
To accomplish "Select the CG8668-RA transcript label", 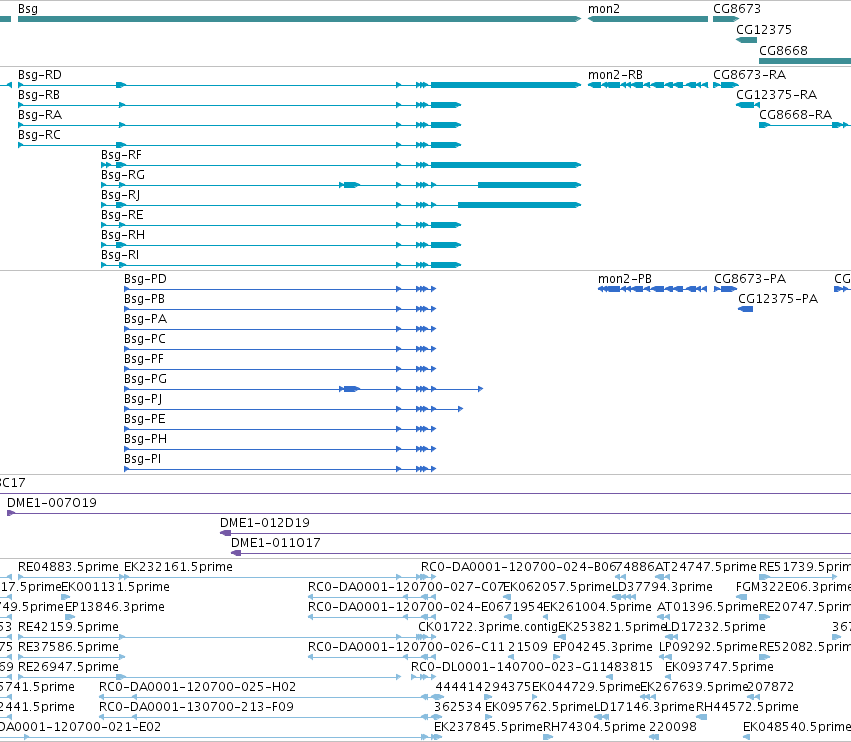I will pos(795,115).
